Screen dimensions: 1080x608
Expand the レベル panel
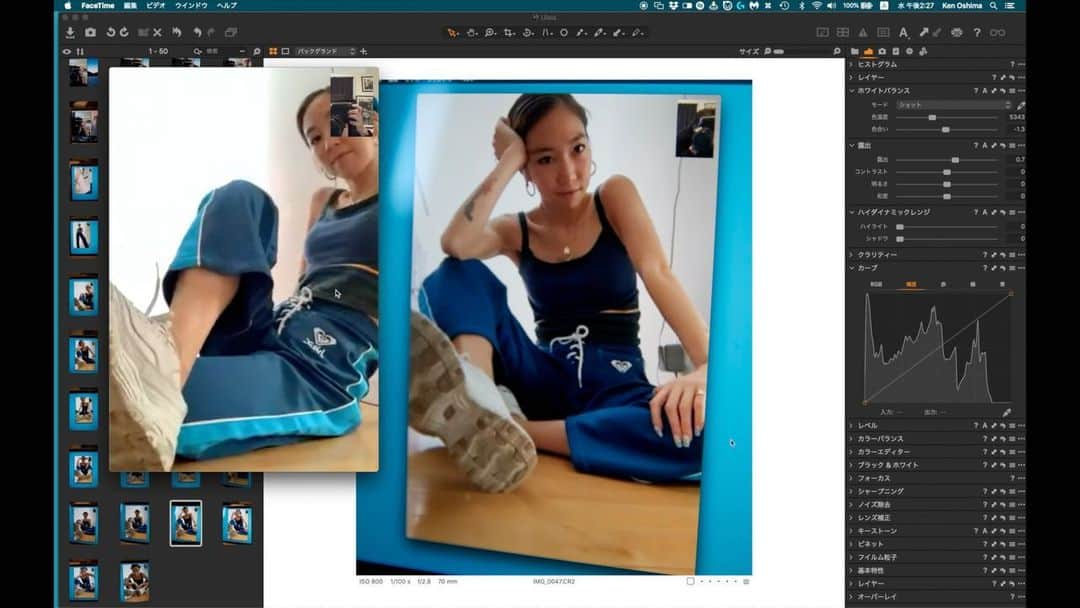(x=852, y=426)
